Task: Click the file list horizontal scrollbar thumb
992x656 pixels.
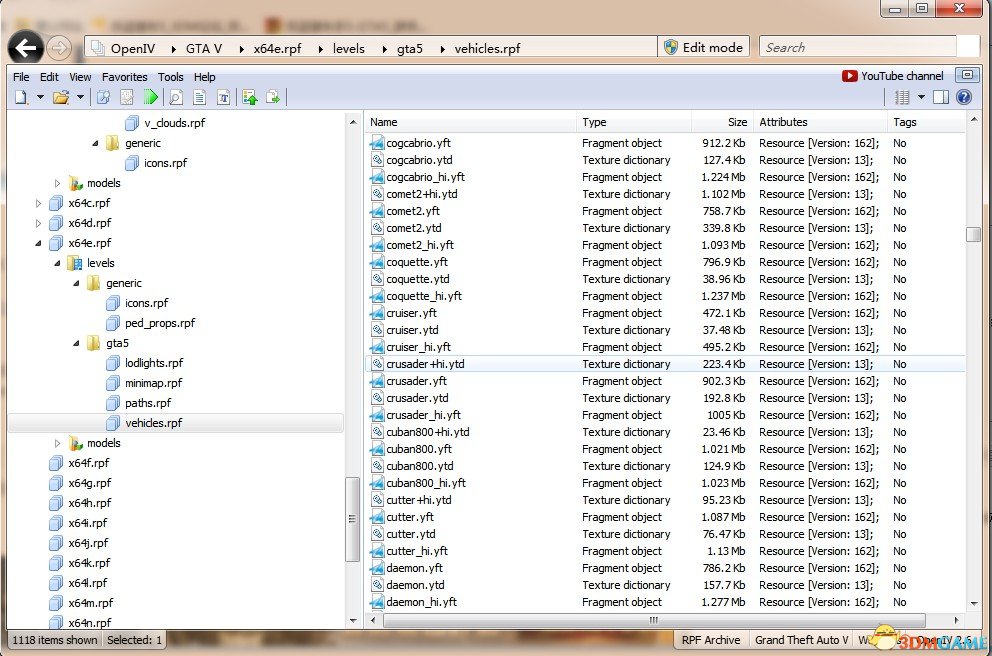Action: [x=654, y=621]
